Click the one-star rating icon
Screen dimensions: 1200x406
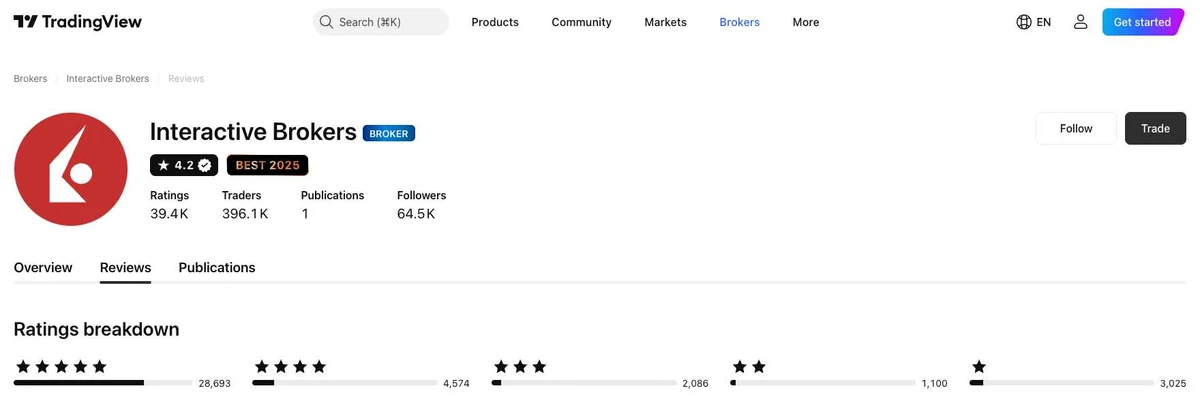979,367
